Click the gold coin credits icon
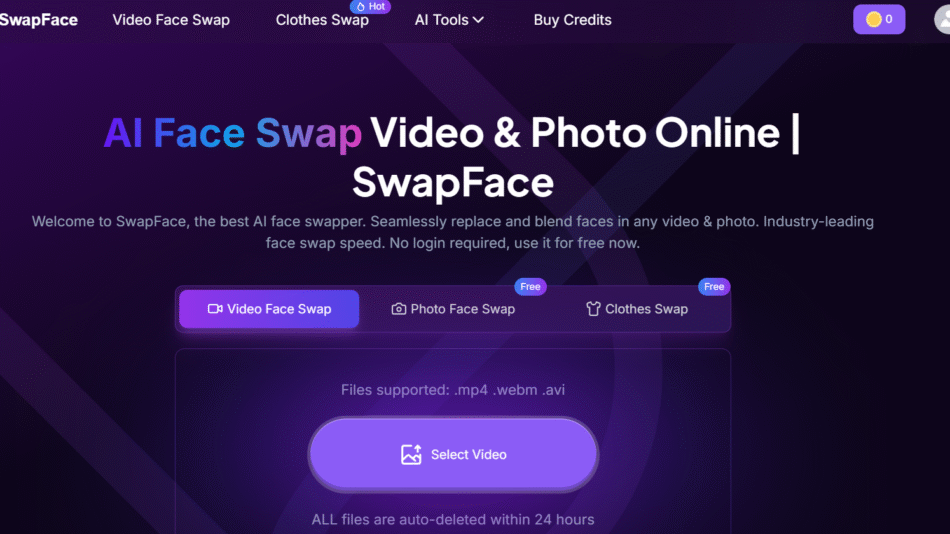The height and width of the screenshot is (534, 950). 873,19
